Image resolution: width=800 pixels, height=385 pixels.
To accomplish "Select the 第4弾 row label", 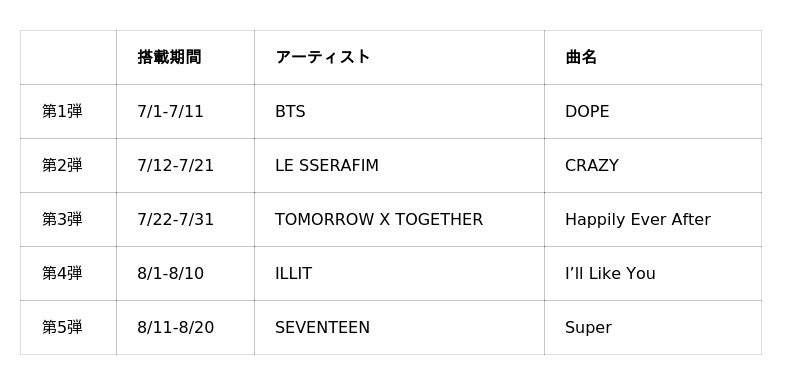I will pyautogui.click(x=62, y=273).
